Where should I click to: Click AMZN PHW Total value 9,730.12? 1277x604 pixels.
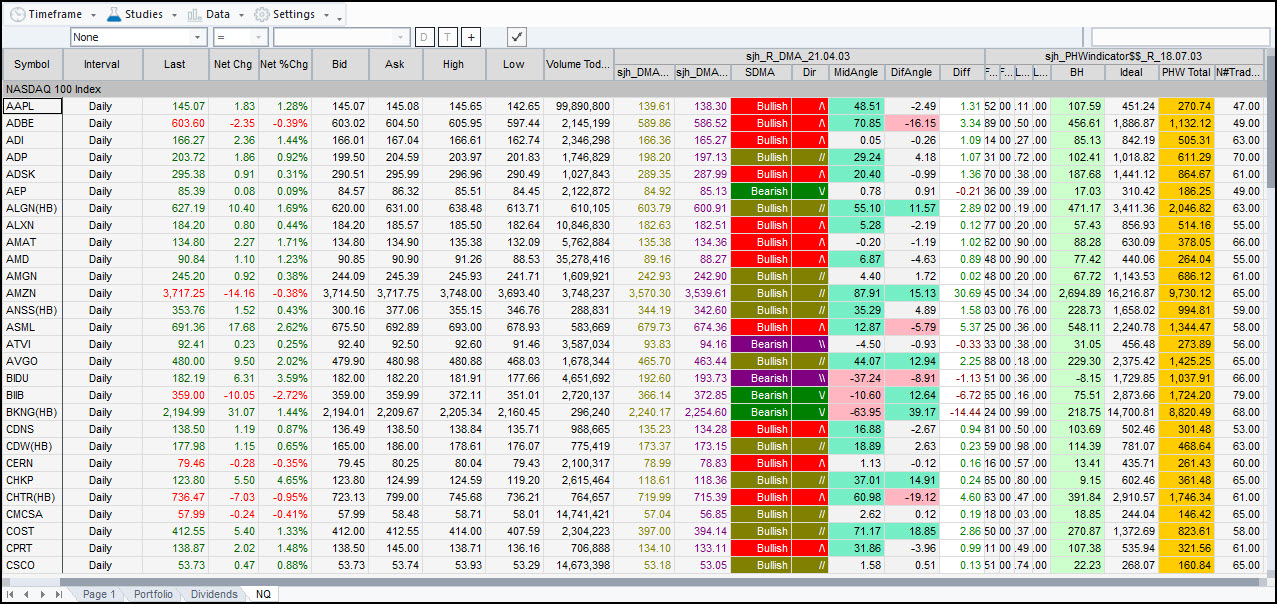click(x=1186, y=293)
